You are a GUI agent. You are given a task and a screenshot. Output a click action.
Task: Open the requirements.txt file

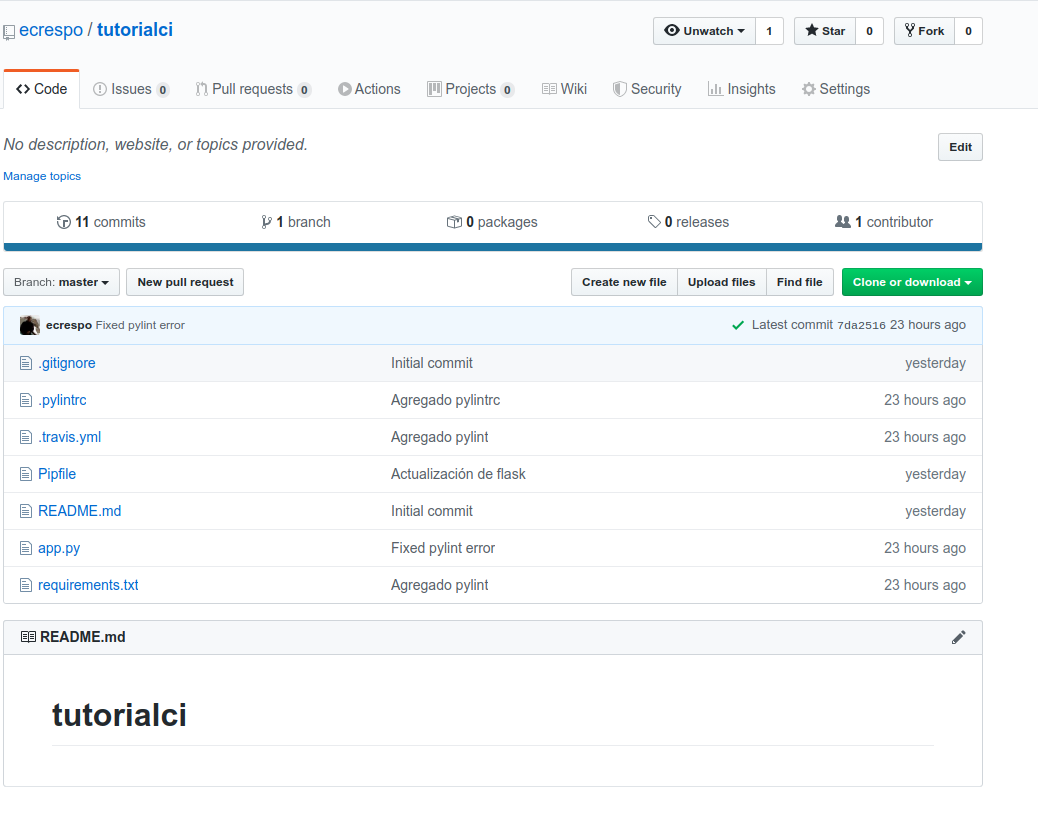point(88,585)
